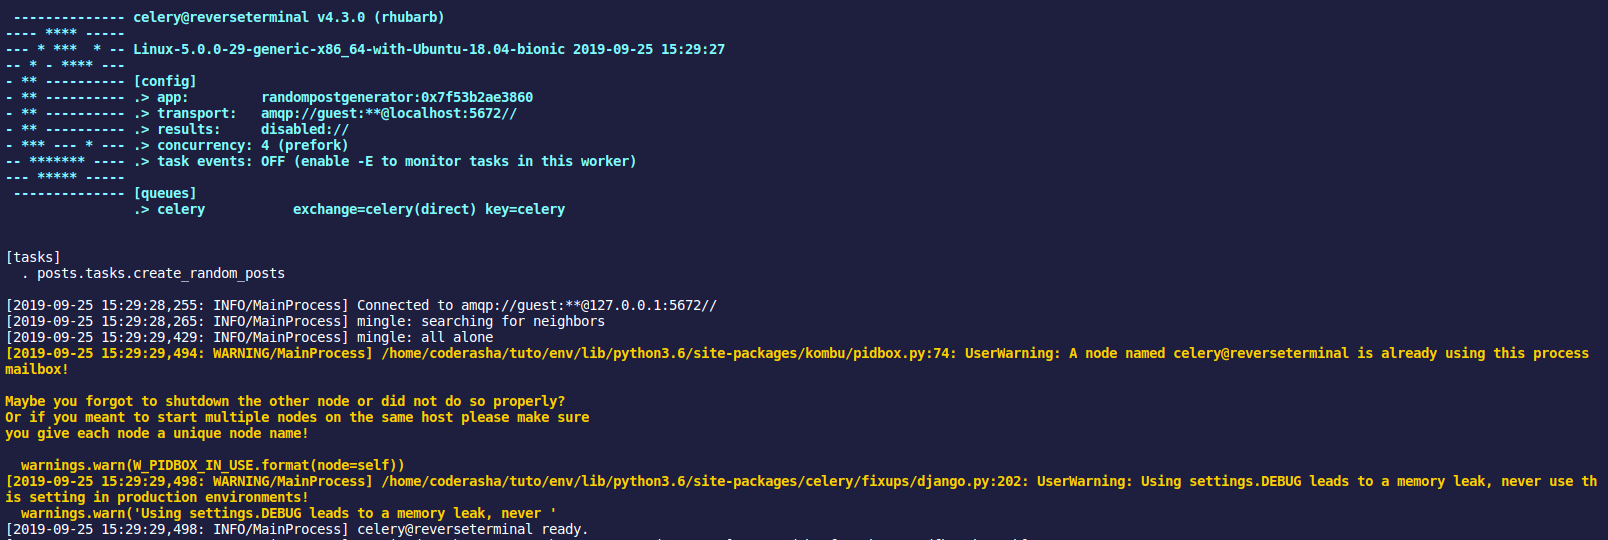Screen dimensions: 1608x540
Task: Click the warnings.warn(W_PIDBOX_IN_USE line
Action: click(213, 465)
